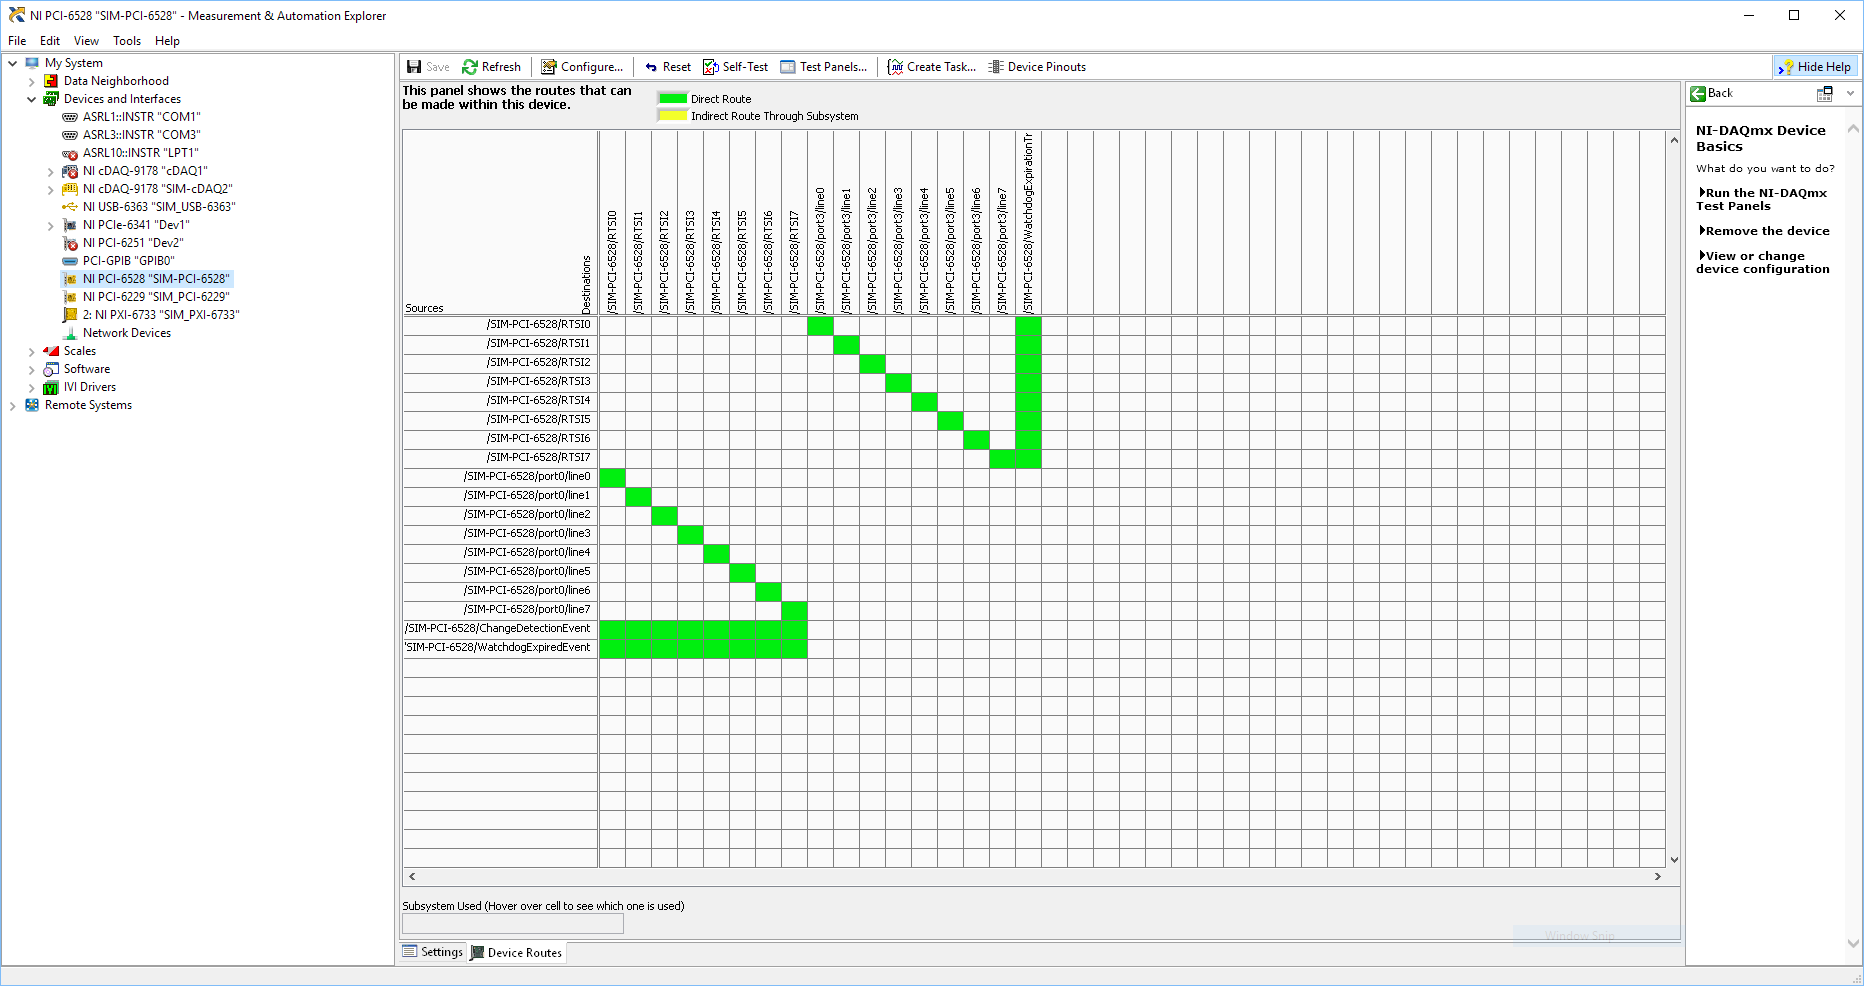
Task: Click the SIM-PCI-6528/WatchdogExpiredEvent source row
Action: pos(500,648)
